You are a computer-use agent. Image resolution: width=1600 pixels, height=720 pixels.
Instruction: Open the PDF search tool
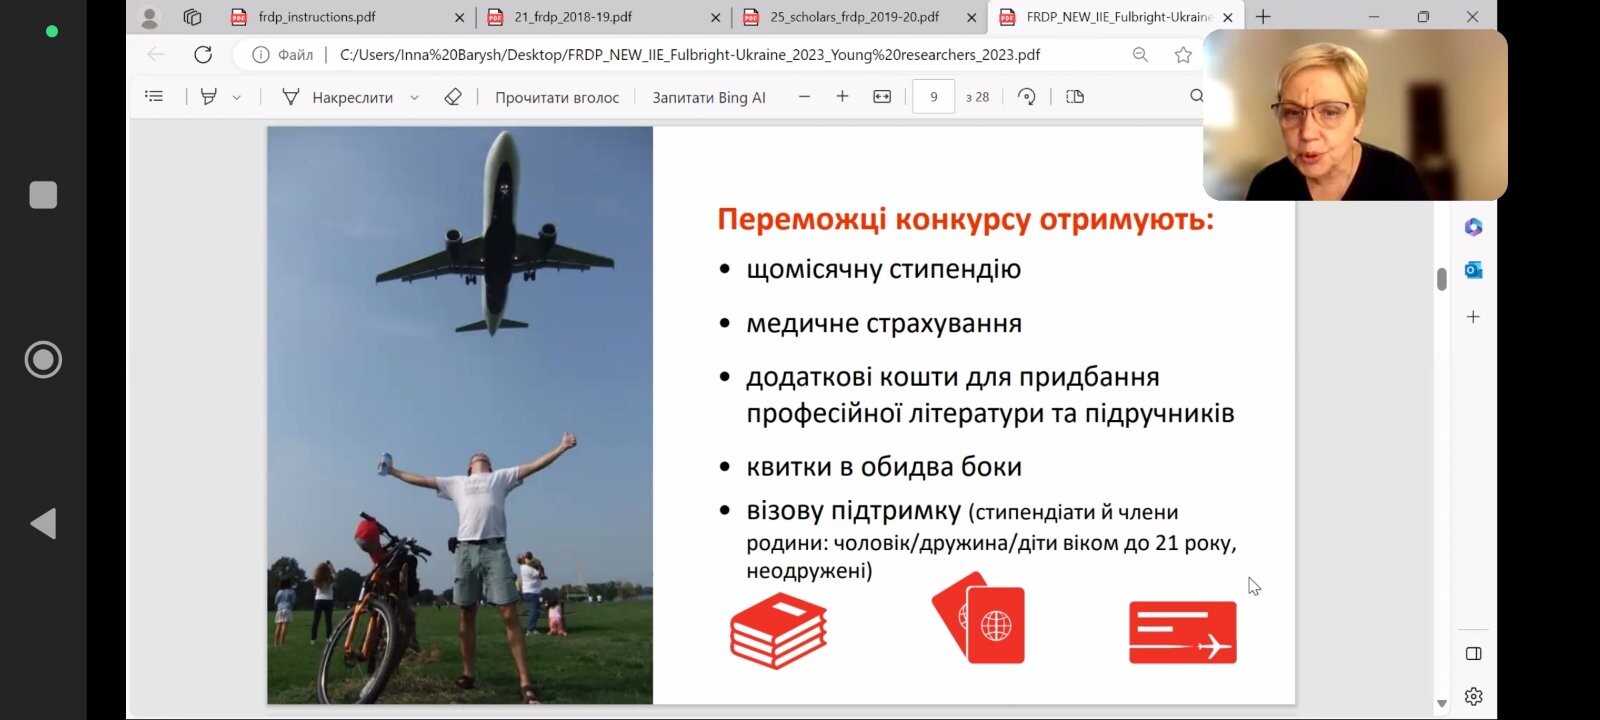[1196, 96]
